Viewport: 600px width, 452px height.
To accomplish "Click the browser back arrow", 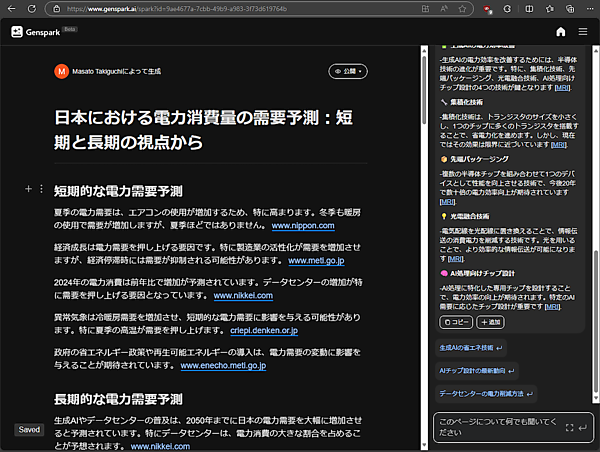I will (12, 8).
